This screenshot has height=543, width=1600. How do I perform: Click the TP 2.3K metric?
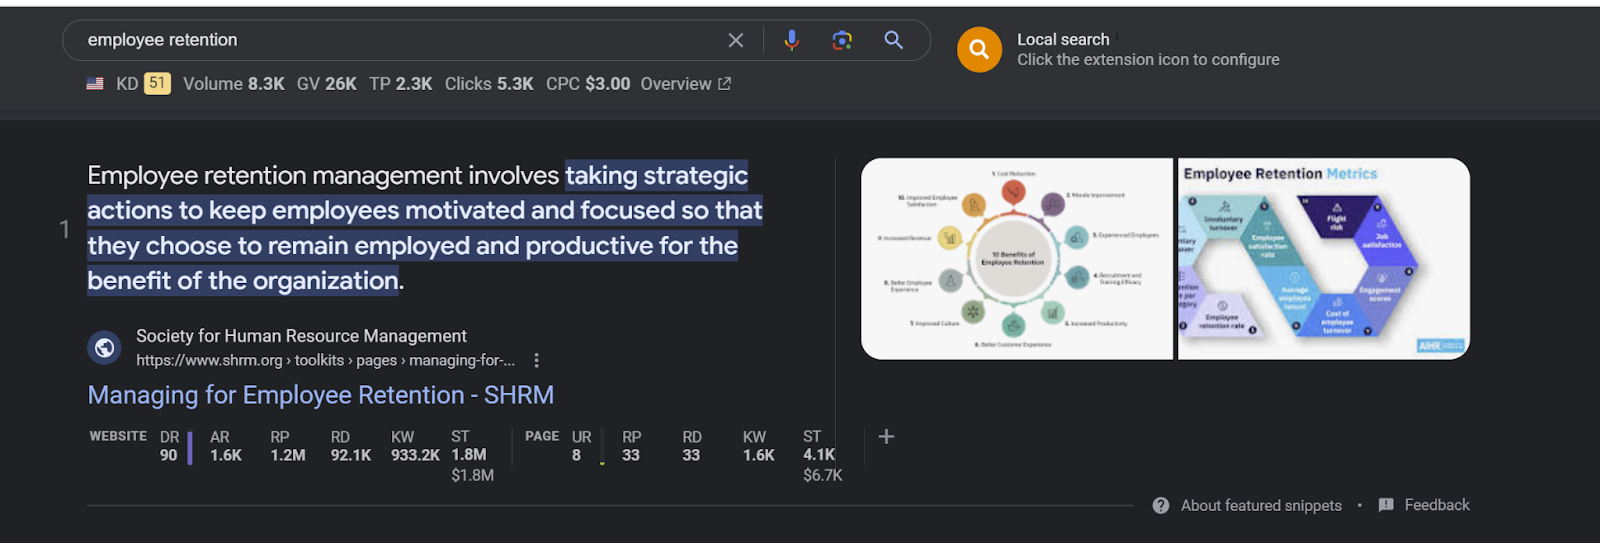coord(400,84)
